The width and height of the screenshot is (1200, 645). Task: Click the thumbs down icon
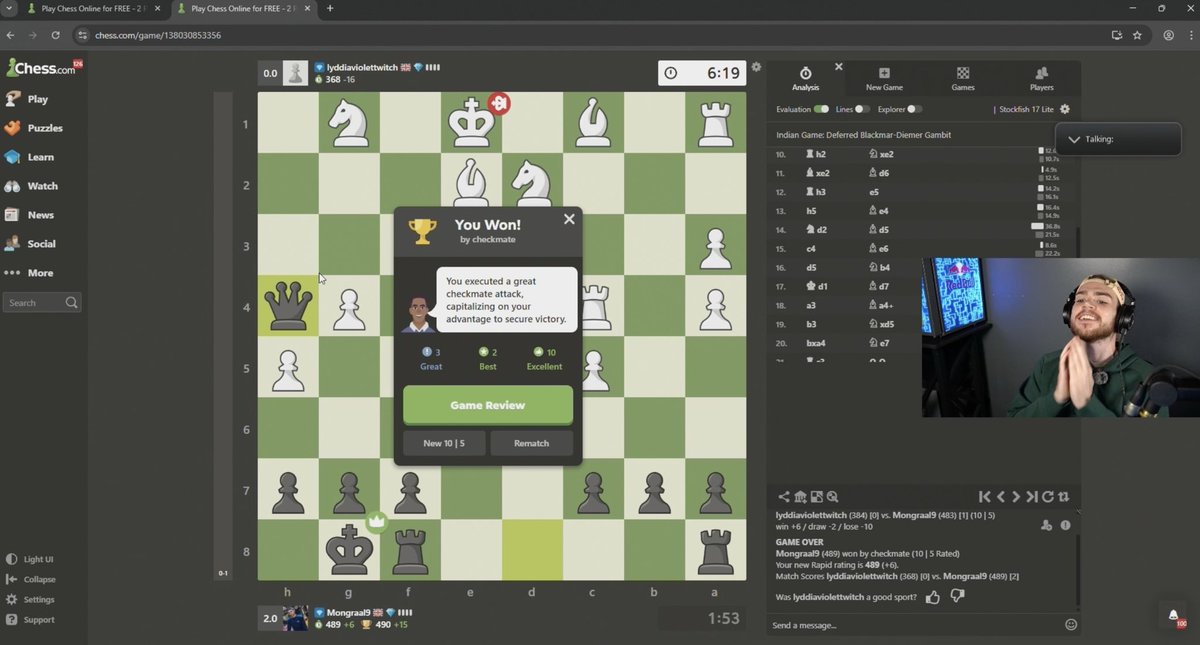click(957, 597)
